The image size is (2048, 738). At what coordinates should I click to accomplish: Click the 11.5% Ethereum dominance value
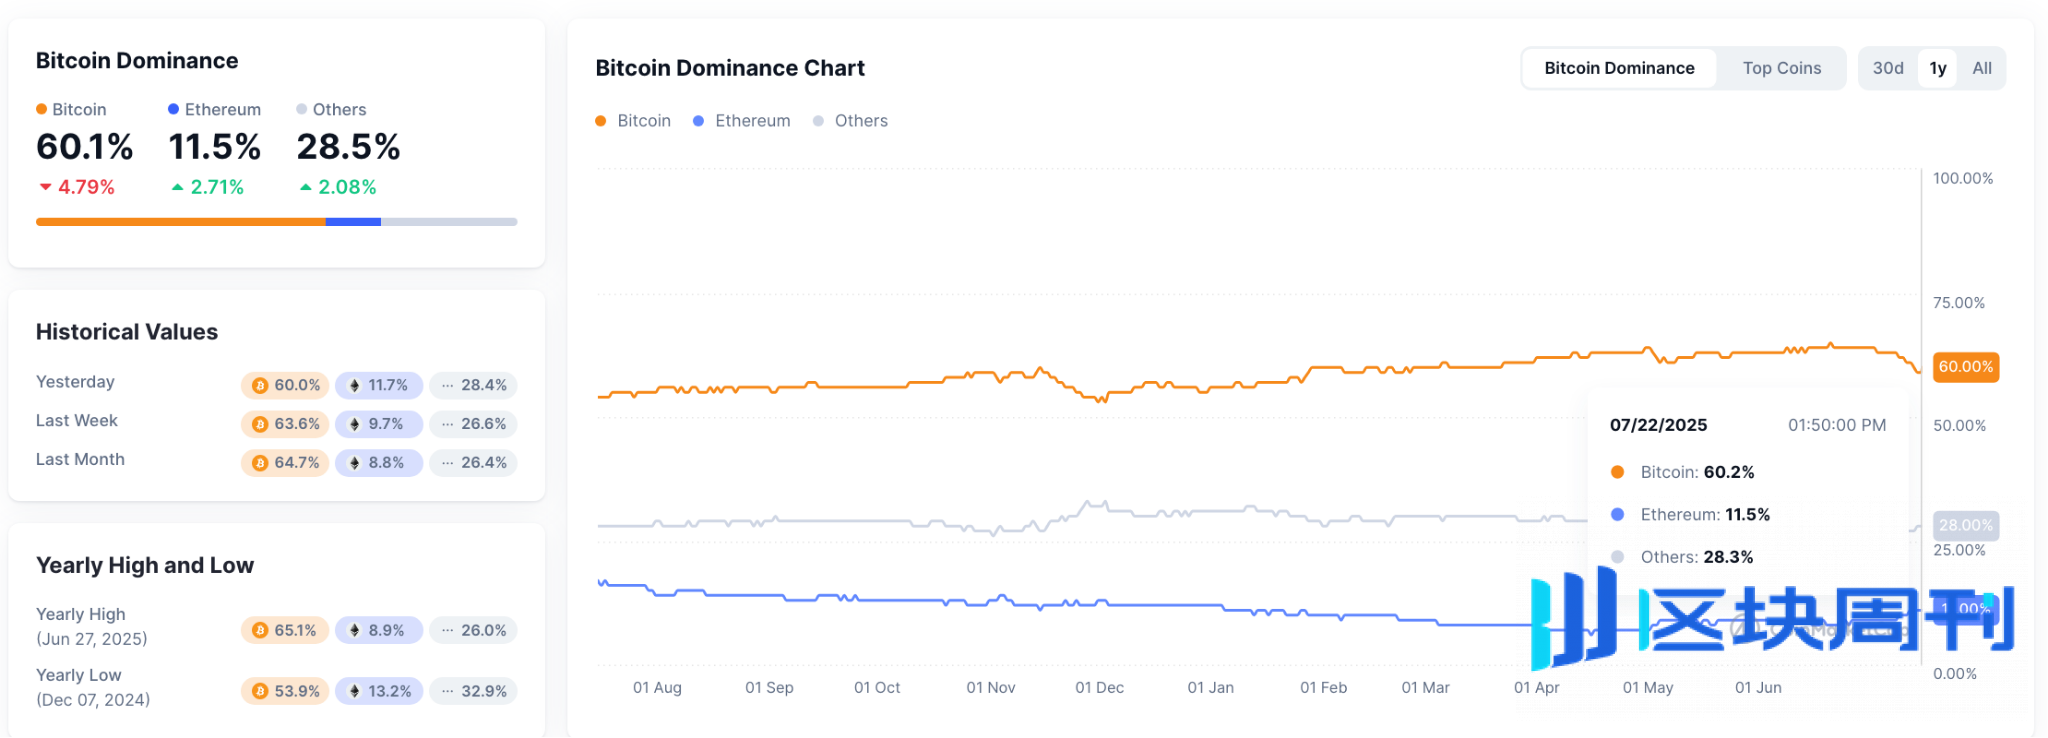pos(214,147)
